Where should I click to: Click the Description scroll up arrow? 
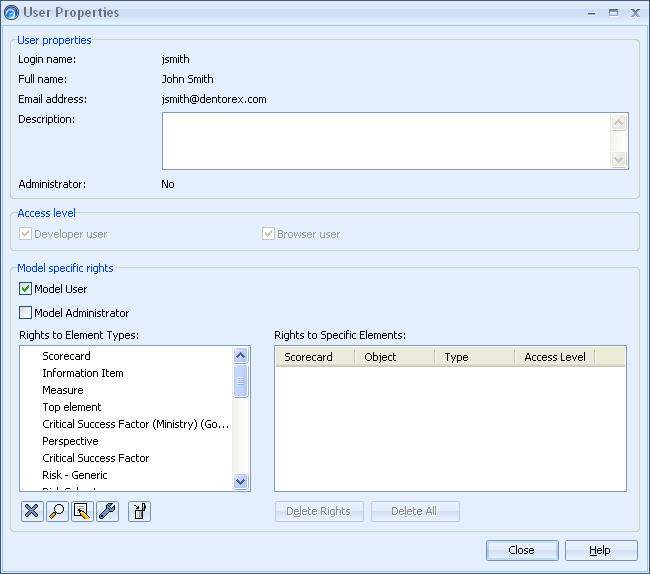pyautogui.click(x=618, y=122)
